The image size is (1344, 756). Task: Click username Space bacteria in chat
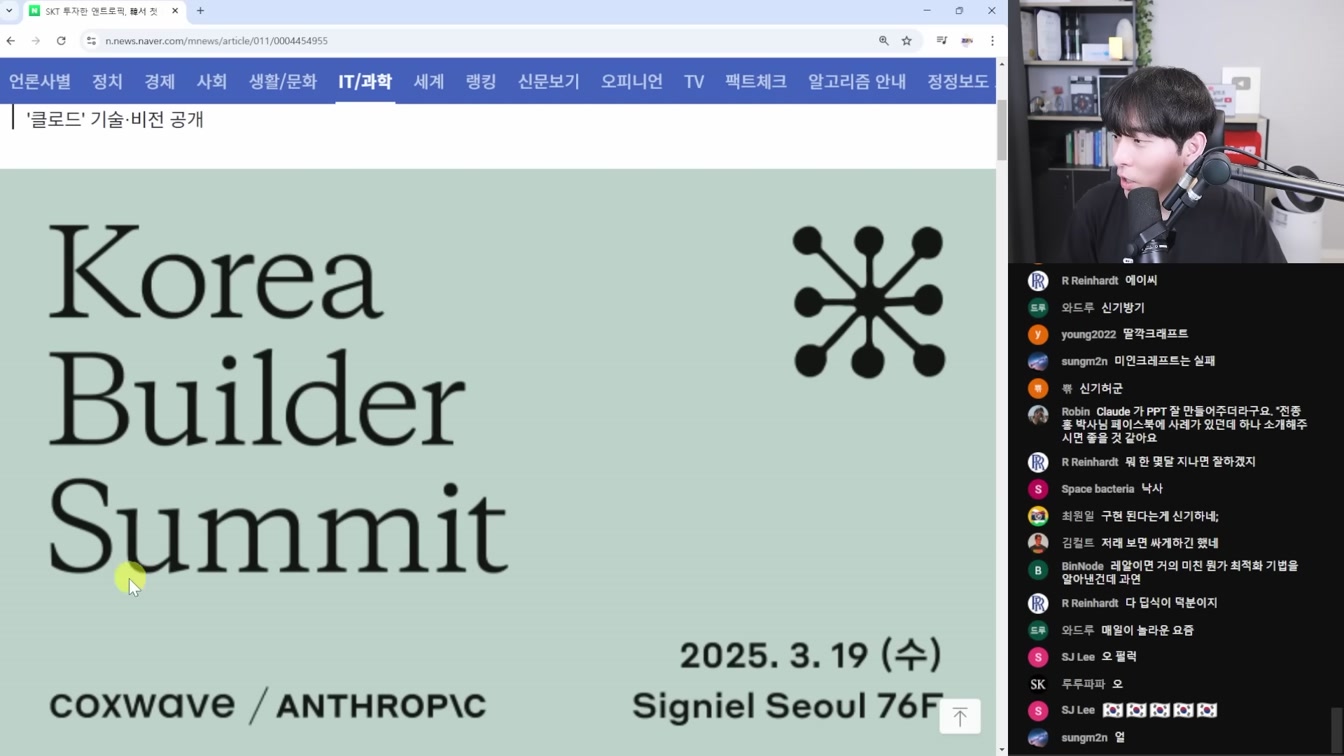[1097, 489]
